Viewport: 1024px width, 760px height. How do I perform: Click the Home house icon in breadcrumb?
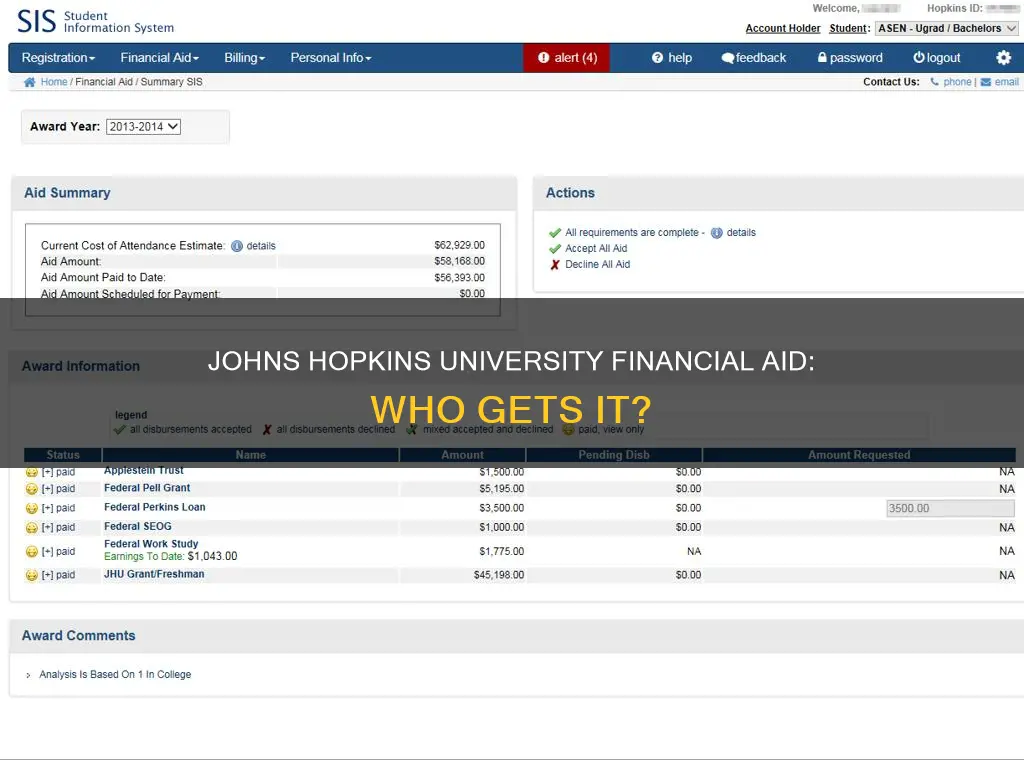pos(29,82)
